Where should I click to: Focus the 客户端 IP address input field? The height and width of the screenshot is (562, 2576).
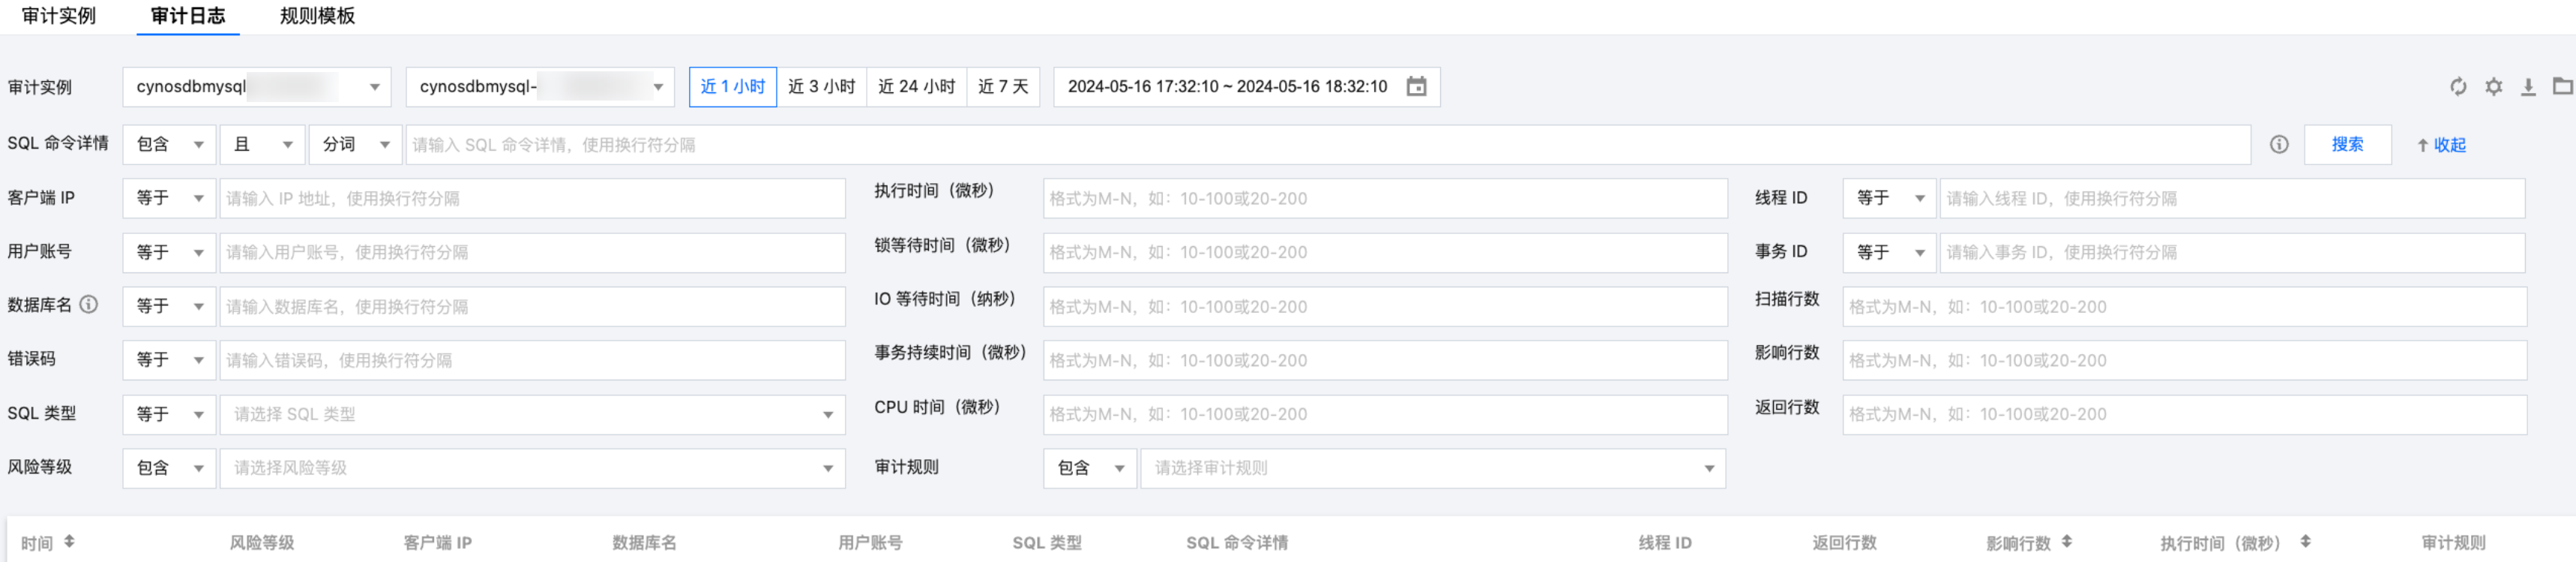532,199
